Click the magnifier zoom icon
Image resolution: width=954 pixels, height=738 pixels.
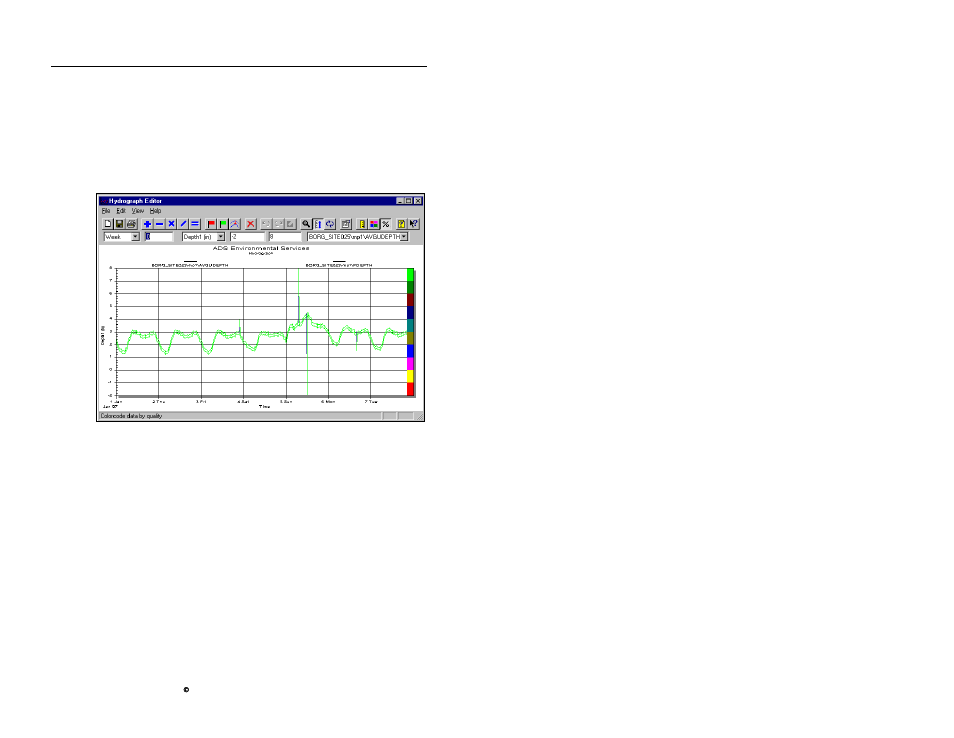pos(306,224)
